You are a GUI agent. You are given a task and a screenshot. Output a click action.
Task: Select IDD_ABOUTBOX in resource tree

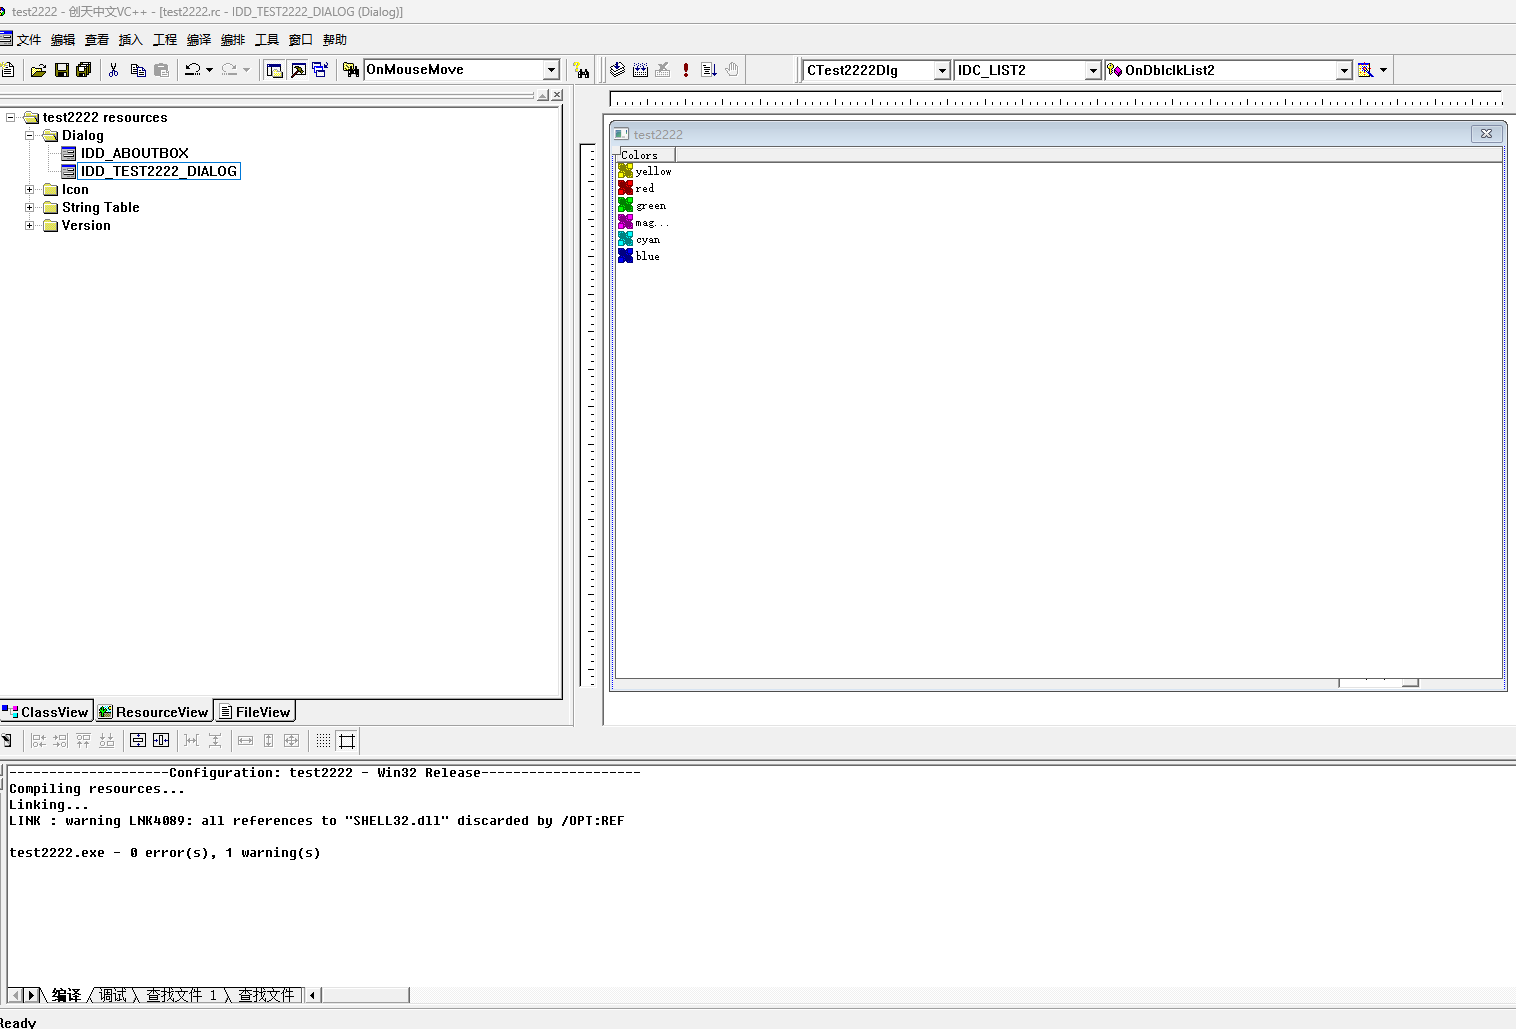134,154
